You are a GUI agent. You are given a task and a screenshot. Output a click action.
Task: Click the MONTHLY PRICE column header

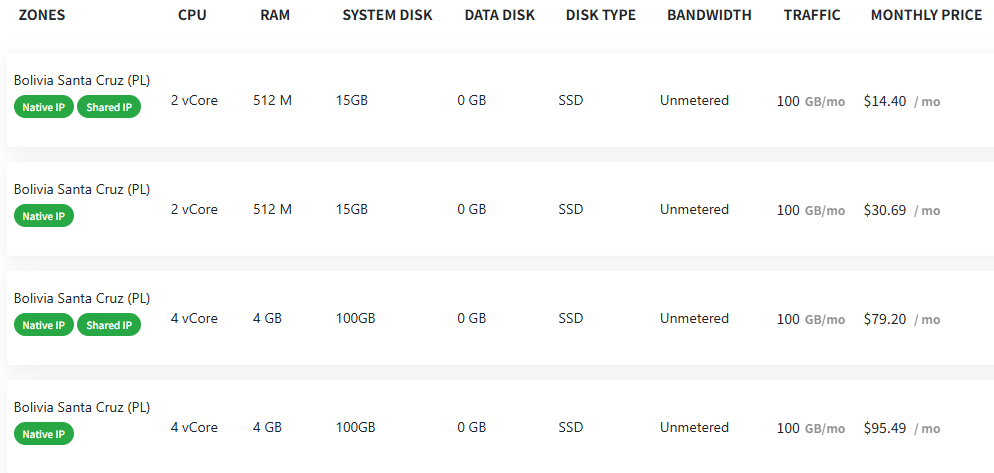(927, 16)
